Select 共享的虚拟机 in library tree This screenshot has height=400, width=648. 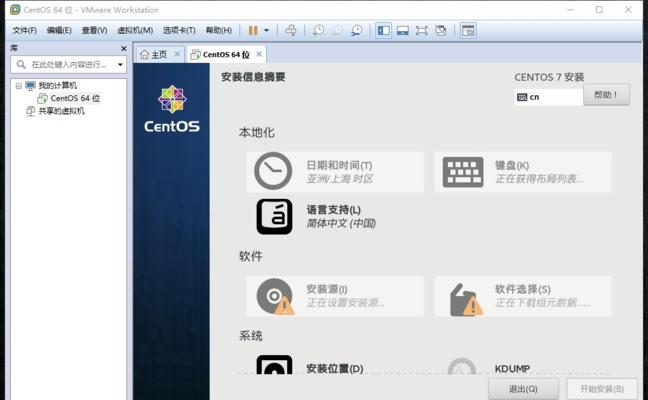click(61, 111)
